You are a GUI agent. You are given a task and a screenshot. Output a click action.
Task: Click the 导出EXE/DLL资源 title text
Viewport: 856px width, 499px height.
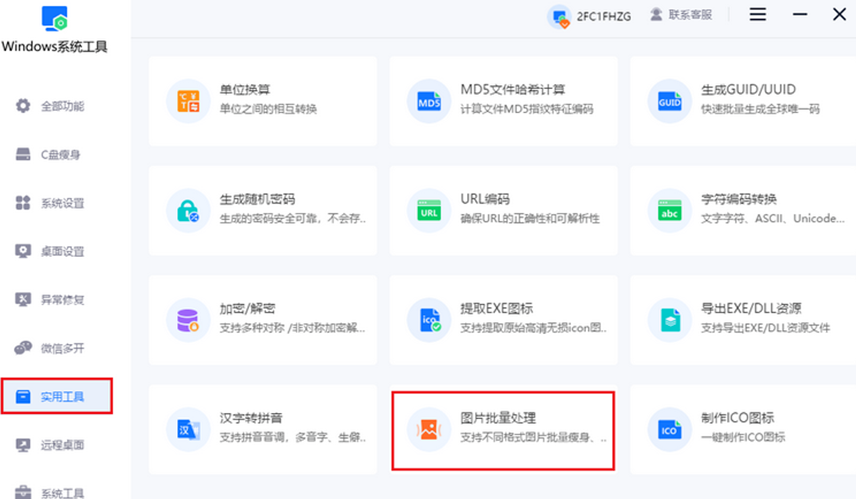(x=751, y=308)
